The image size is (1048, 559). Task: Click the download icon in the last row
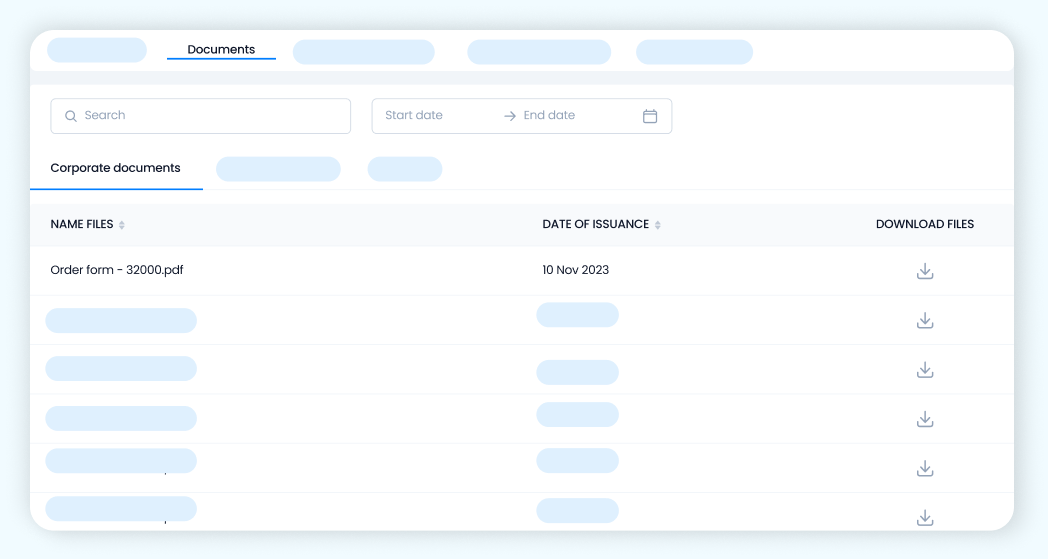coord(925,517)
